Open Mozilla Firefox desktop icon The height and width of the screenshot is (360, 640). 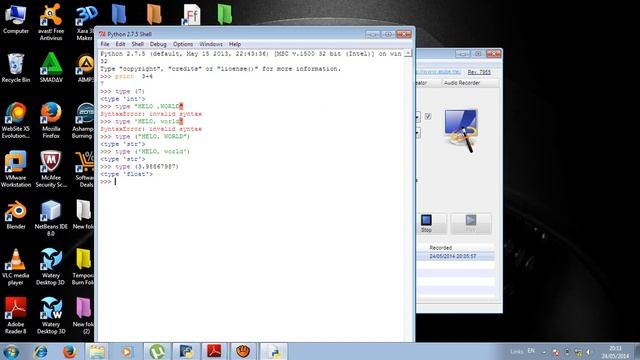pyautogui.click(x=51, y=120)
